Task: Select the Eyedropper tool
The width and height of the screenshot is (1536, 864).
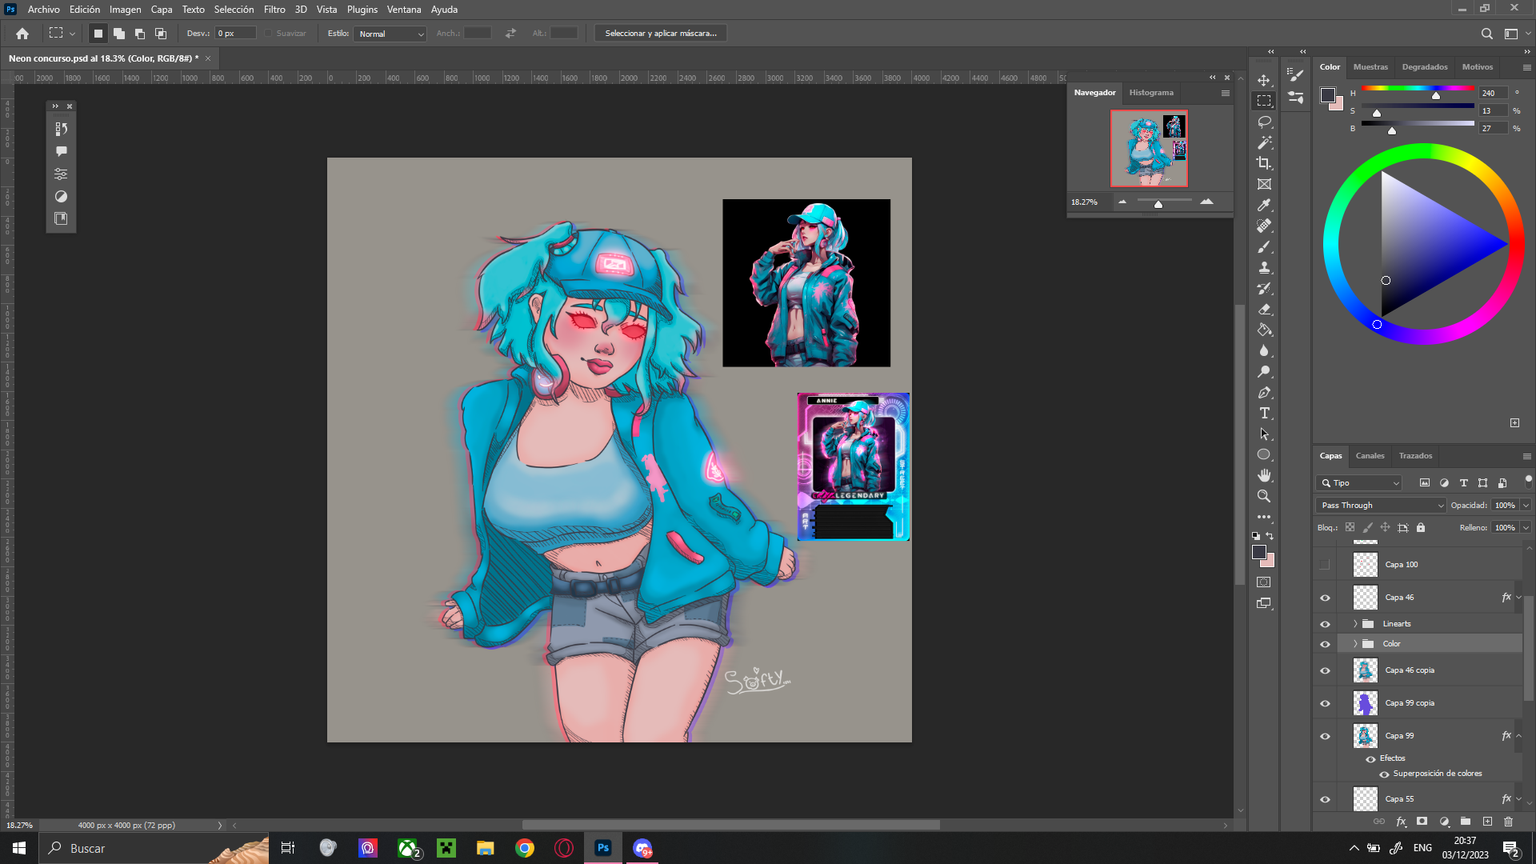Action: coord(1264,205)
